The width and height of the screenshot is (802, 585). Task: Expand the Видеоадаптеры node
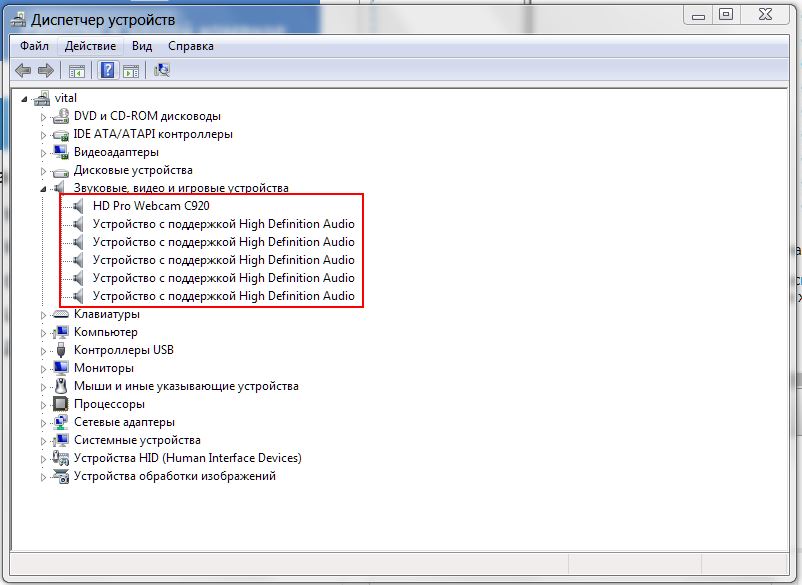(x=43, y=153)
